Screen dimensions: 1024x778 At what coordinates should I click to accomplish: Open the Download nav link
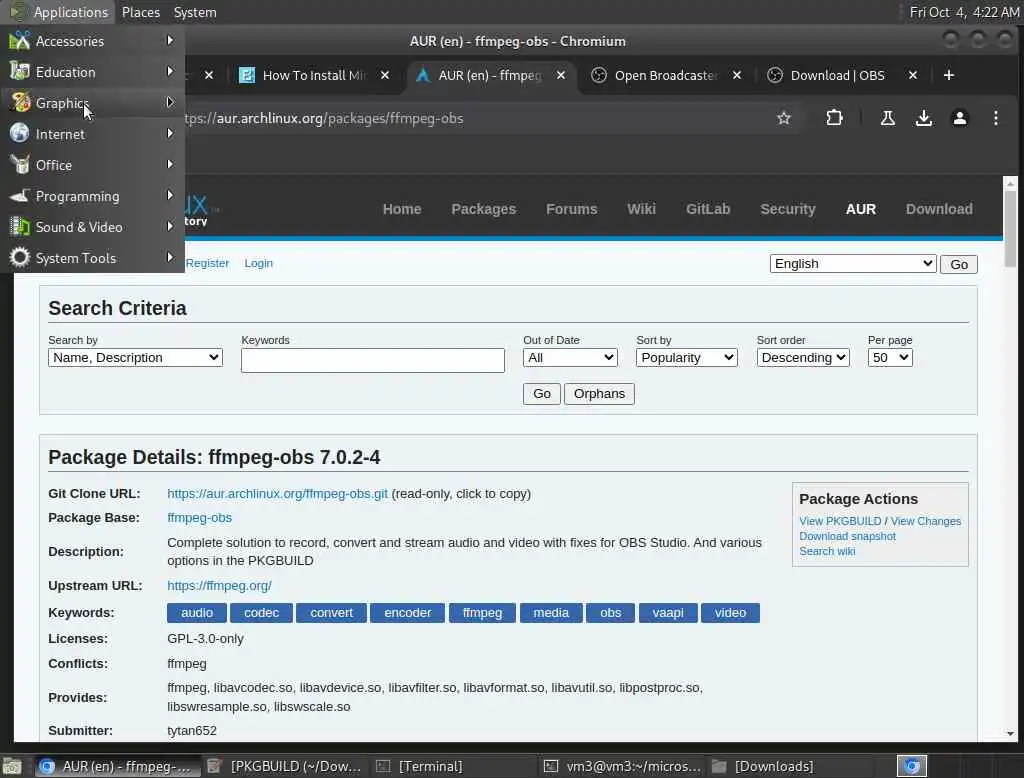939,209
